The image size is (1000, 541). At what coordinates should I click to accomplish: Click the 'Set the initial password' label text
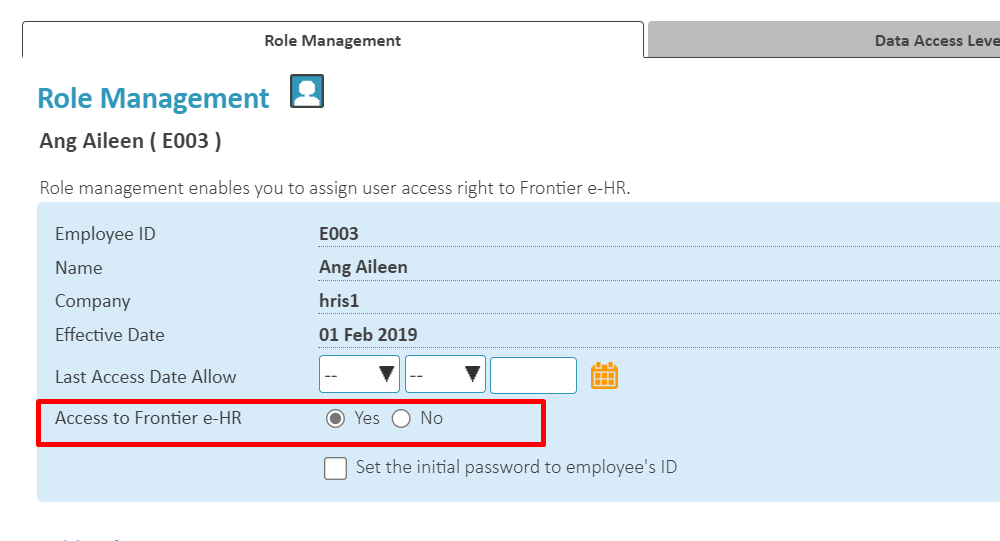(x=516, y=467)
